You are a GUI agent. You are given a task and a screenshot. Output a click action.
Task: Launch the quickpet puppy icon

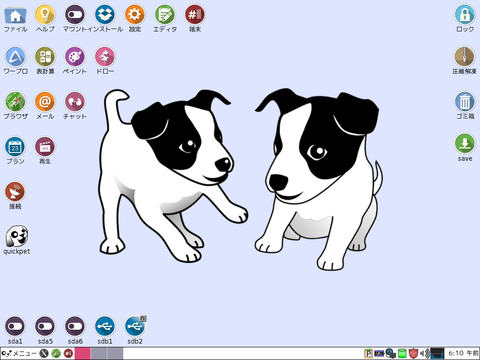(x=17, y=236)
